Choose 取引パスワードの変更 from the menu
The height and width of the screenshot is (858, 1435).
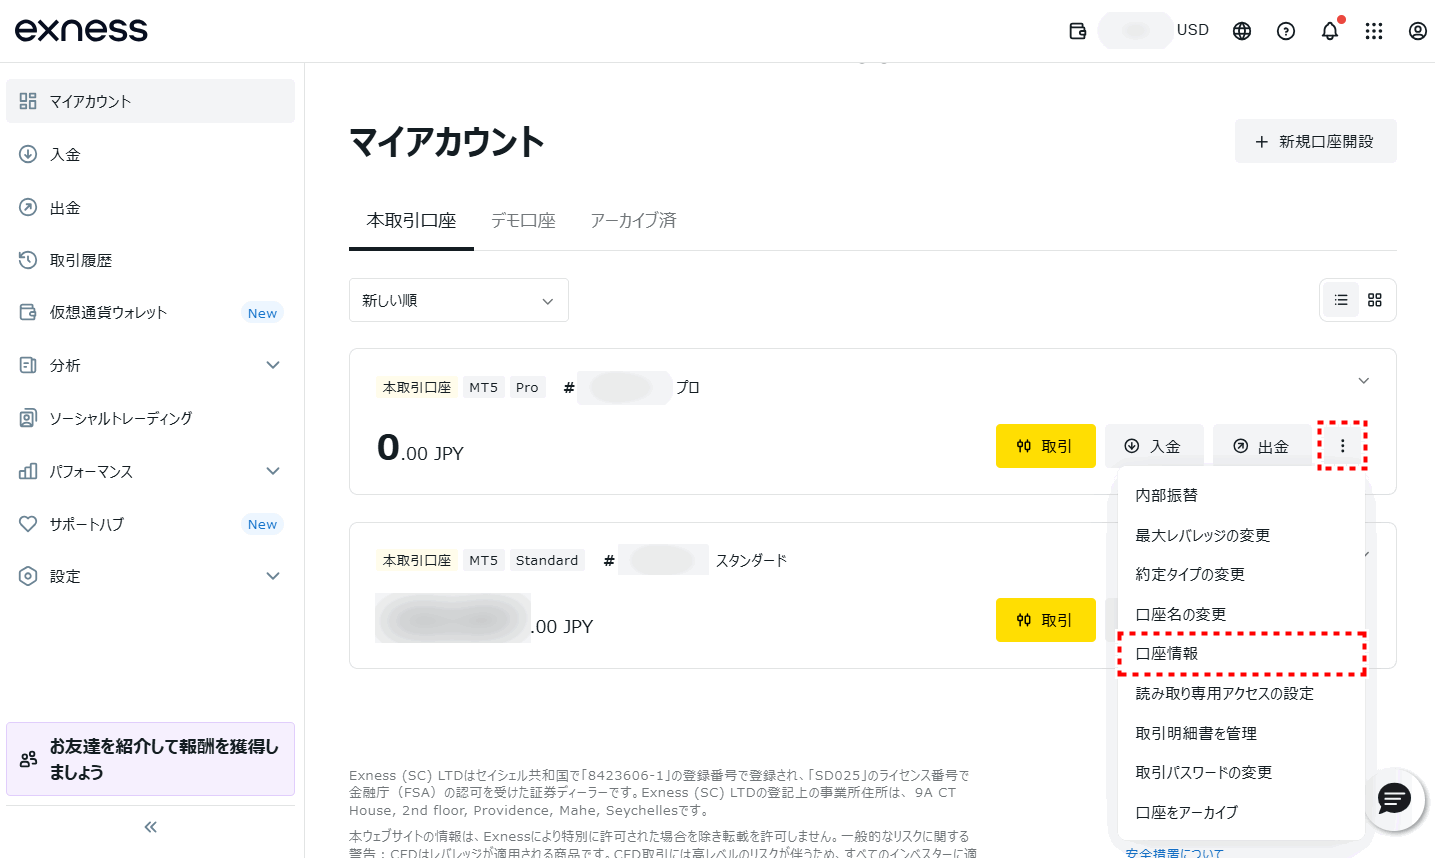(x=1240, y=772)
